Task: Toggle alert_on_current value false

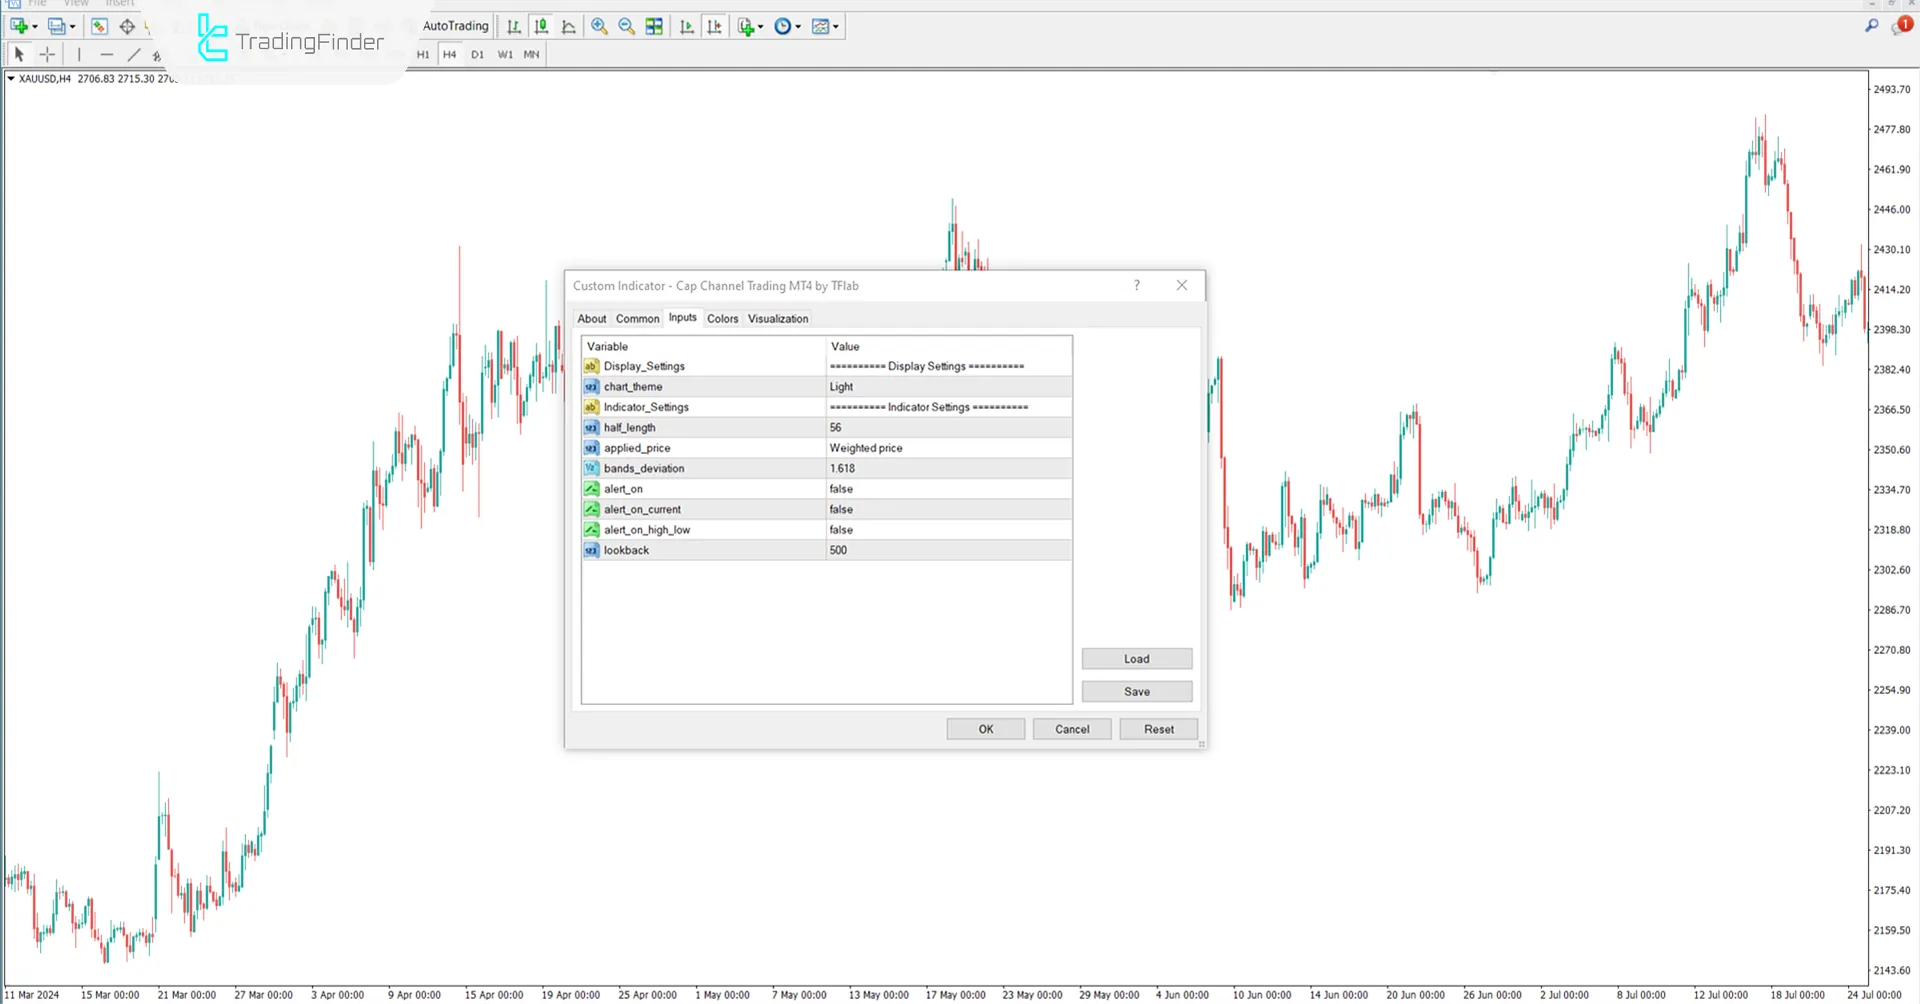Action: point(947,510)
